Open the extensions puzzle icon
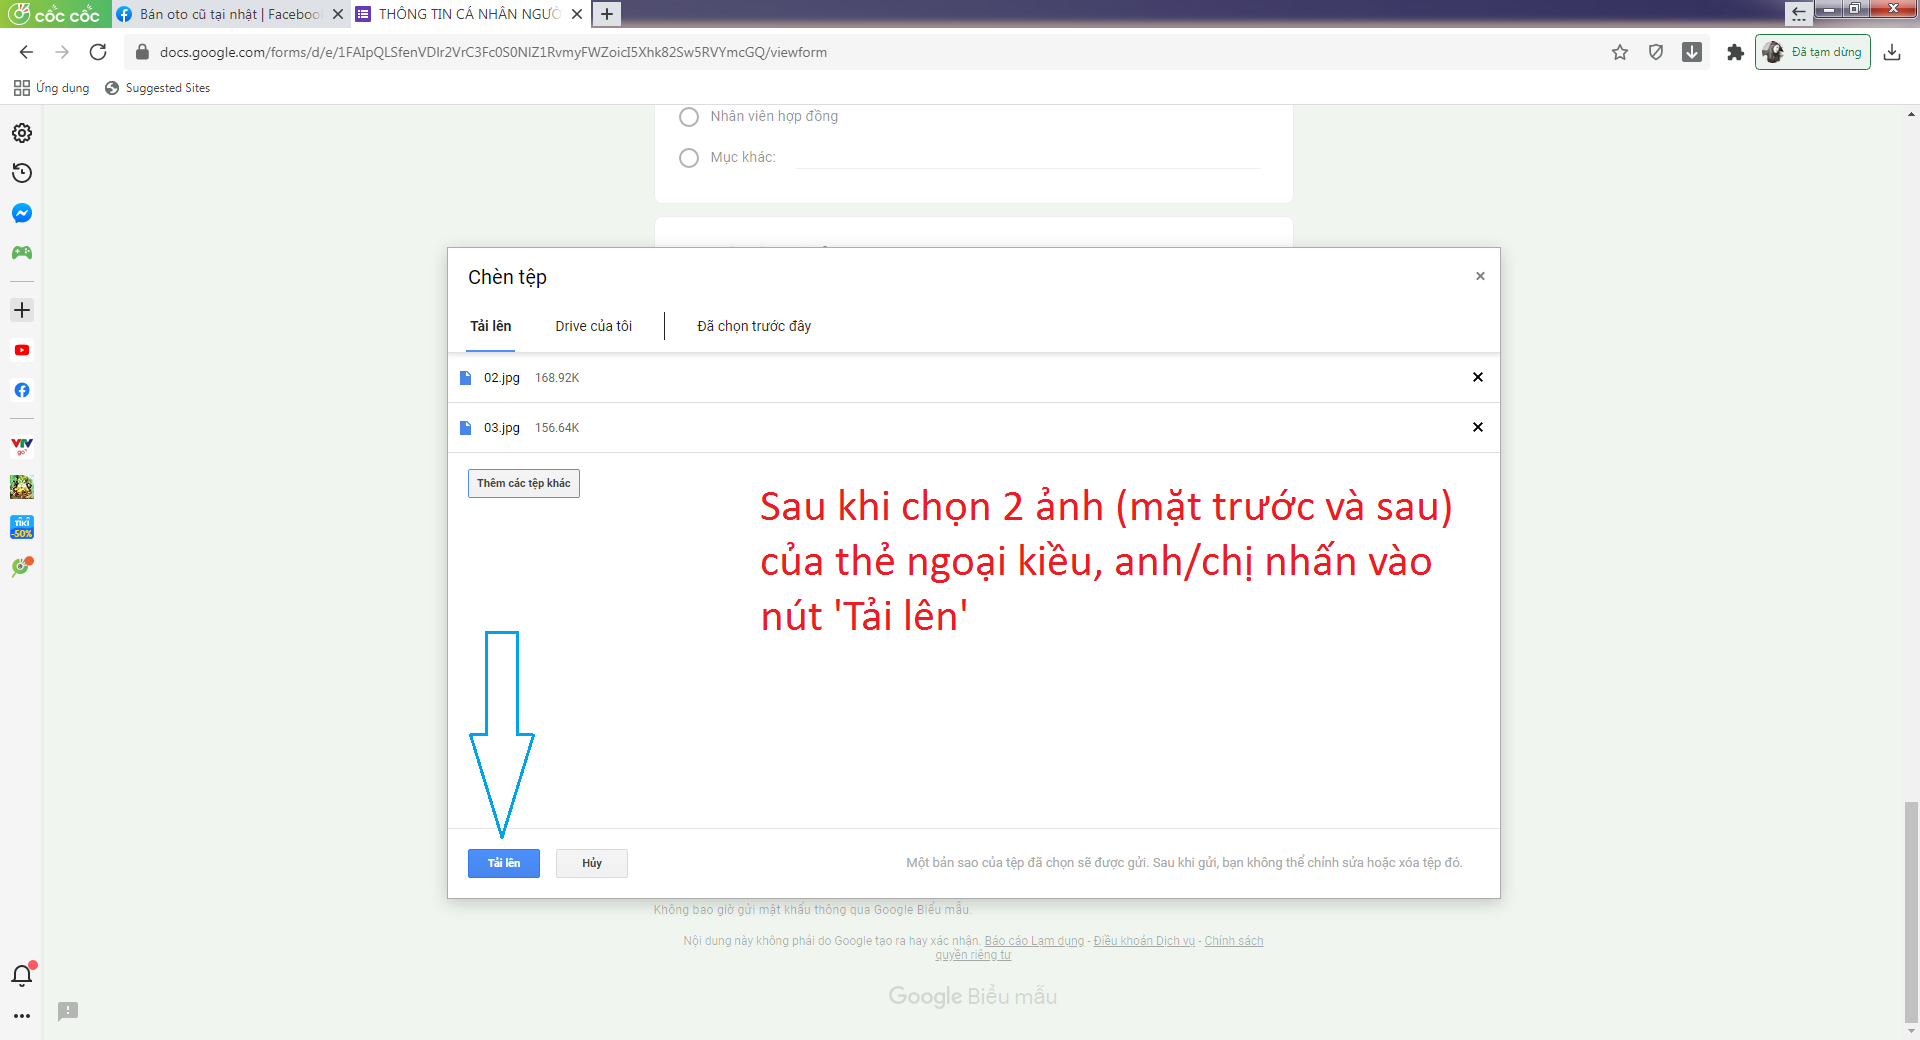 pos(1735,52)
